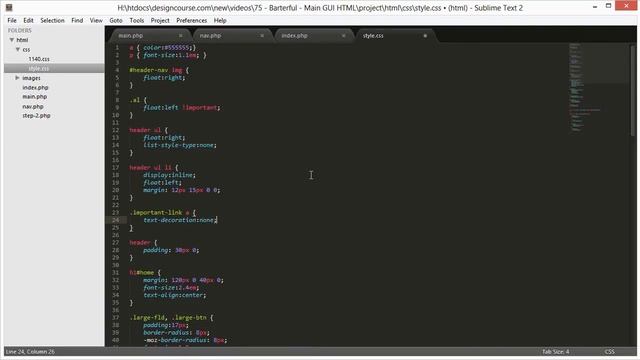Viewport: 640px width, 360px height.
Task: Open the Tab Size: 4 selector
Action: (x=556, y=351)
